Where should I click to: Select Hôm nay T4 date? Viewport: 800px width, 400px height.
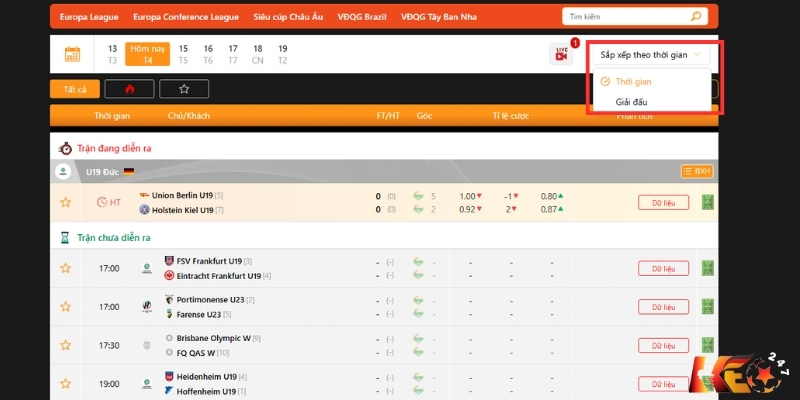point(147,54)
